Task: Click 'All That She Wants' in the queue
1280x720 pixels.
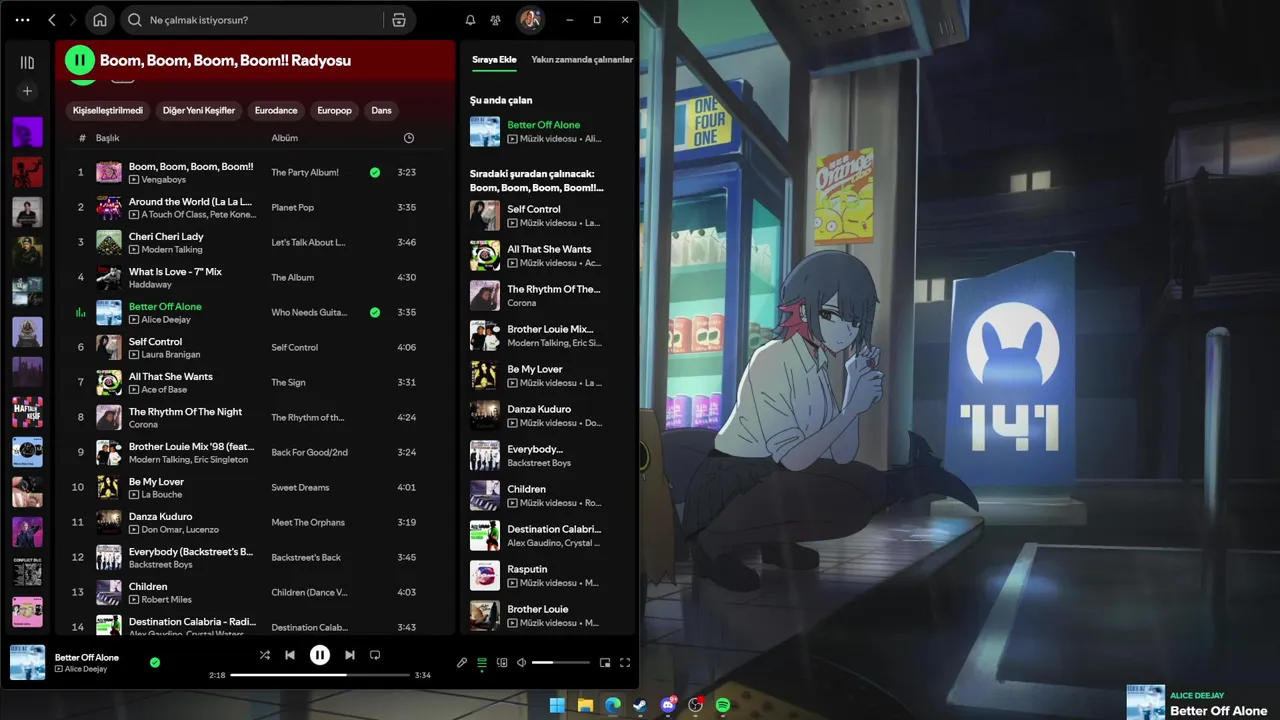Action: (x=549, y=249)
